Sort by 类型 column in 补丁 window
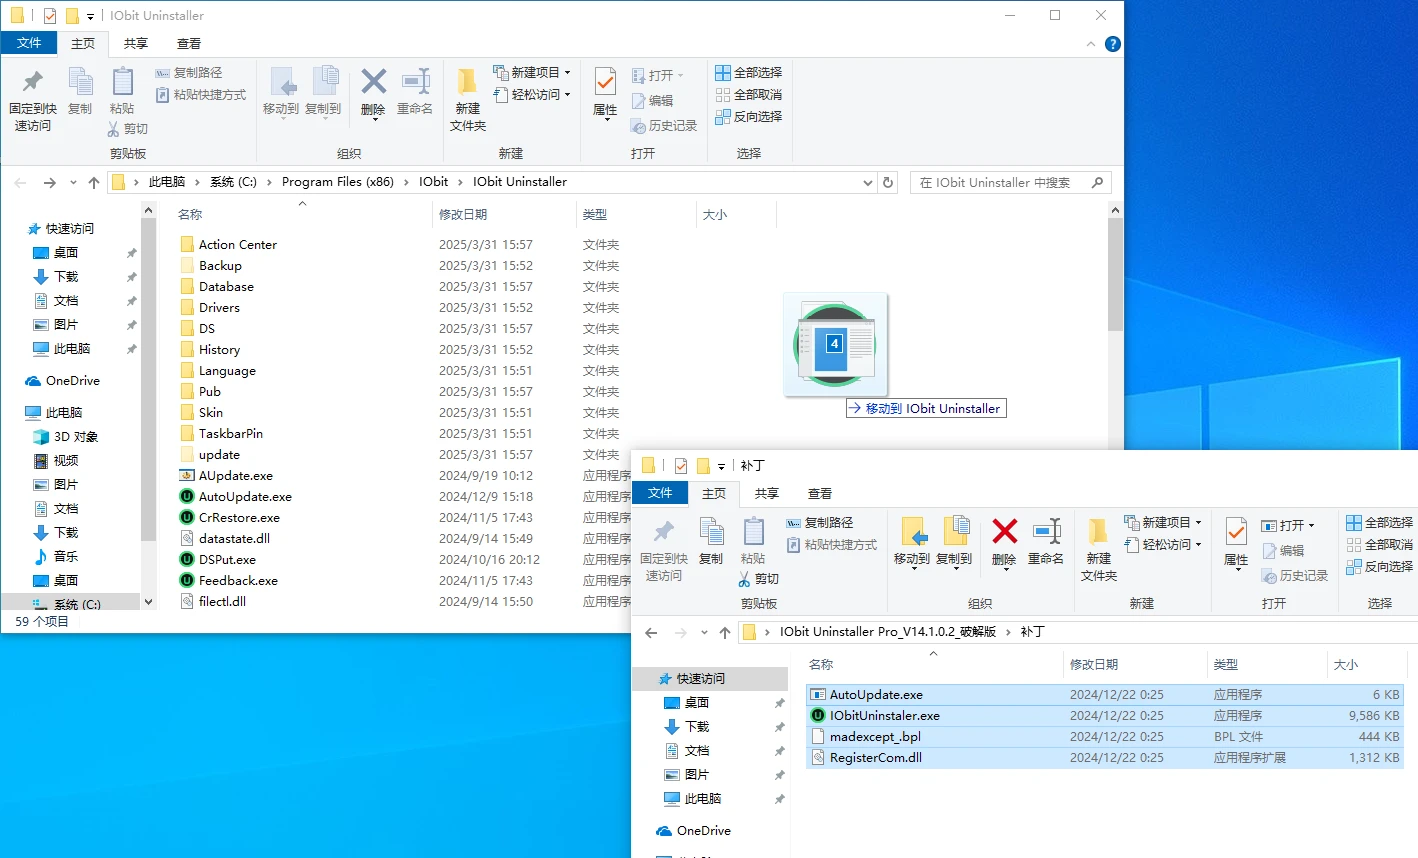The image size is (1418, 858). click(1267, 665)
